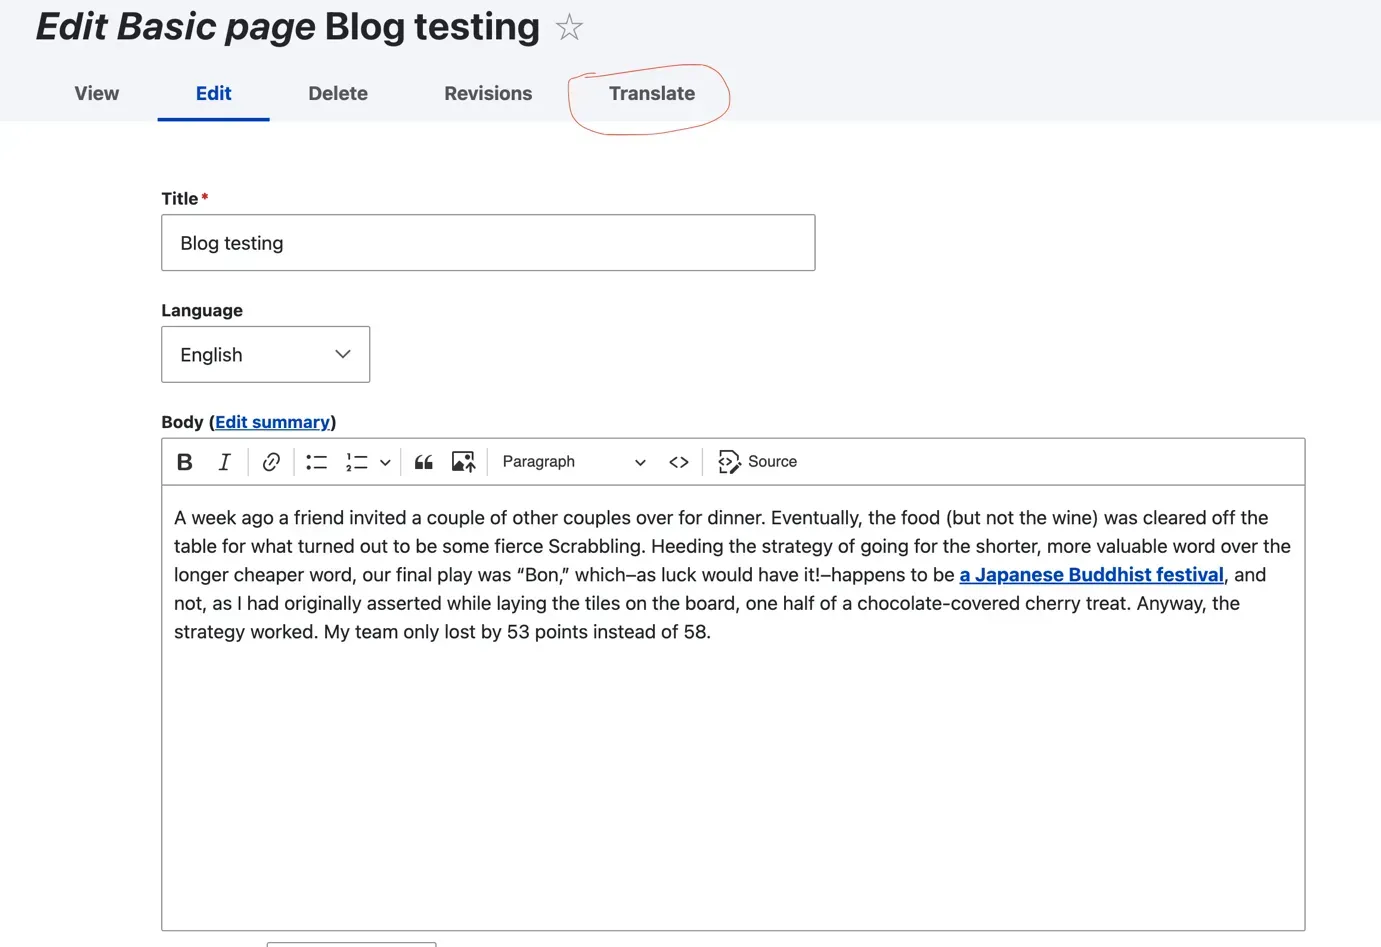Switch editor to Source mode

[758, 462]
